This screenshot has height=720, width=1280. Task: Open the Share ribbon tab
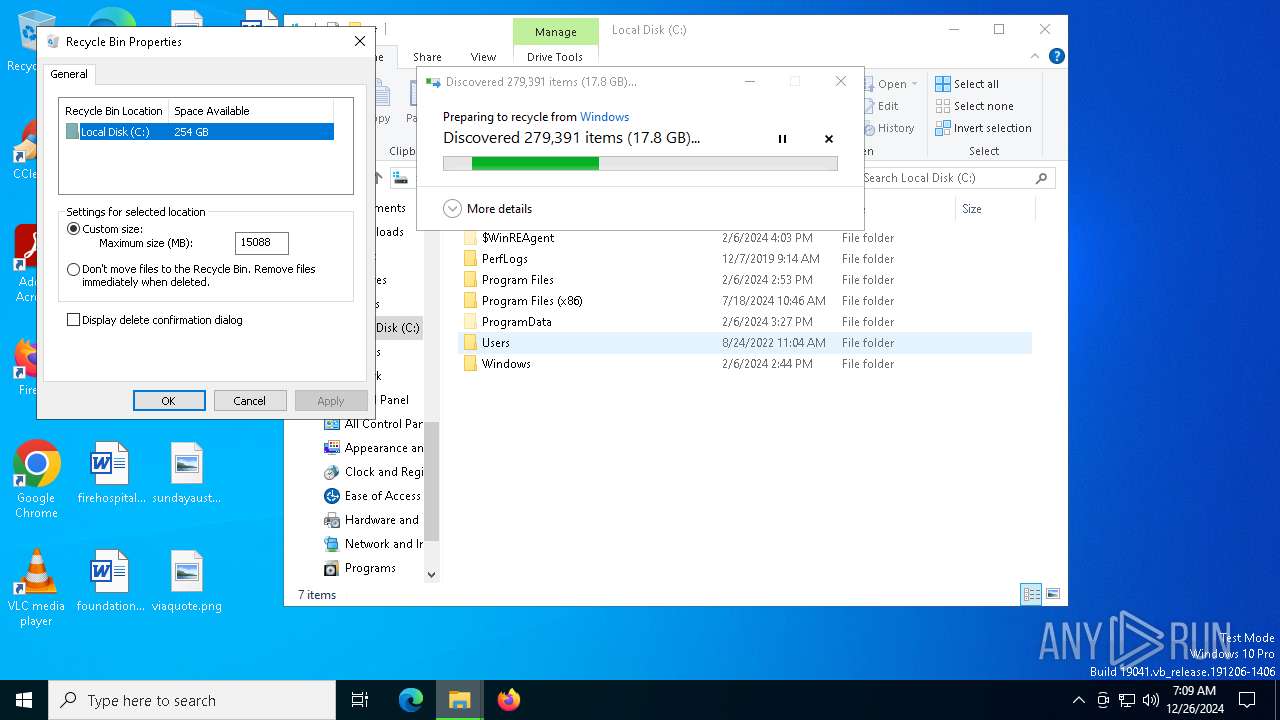427,57
